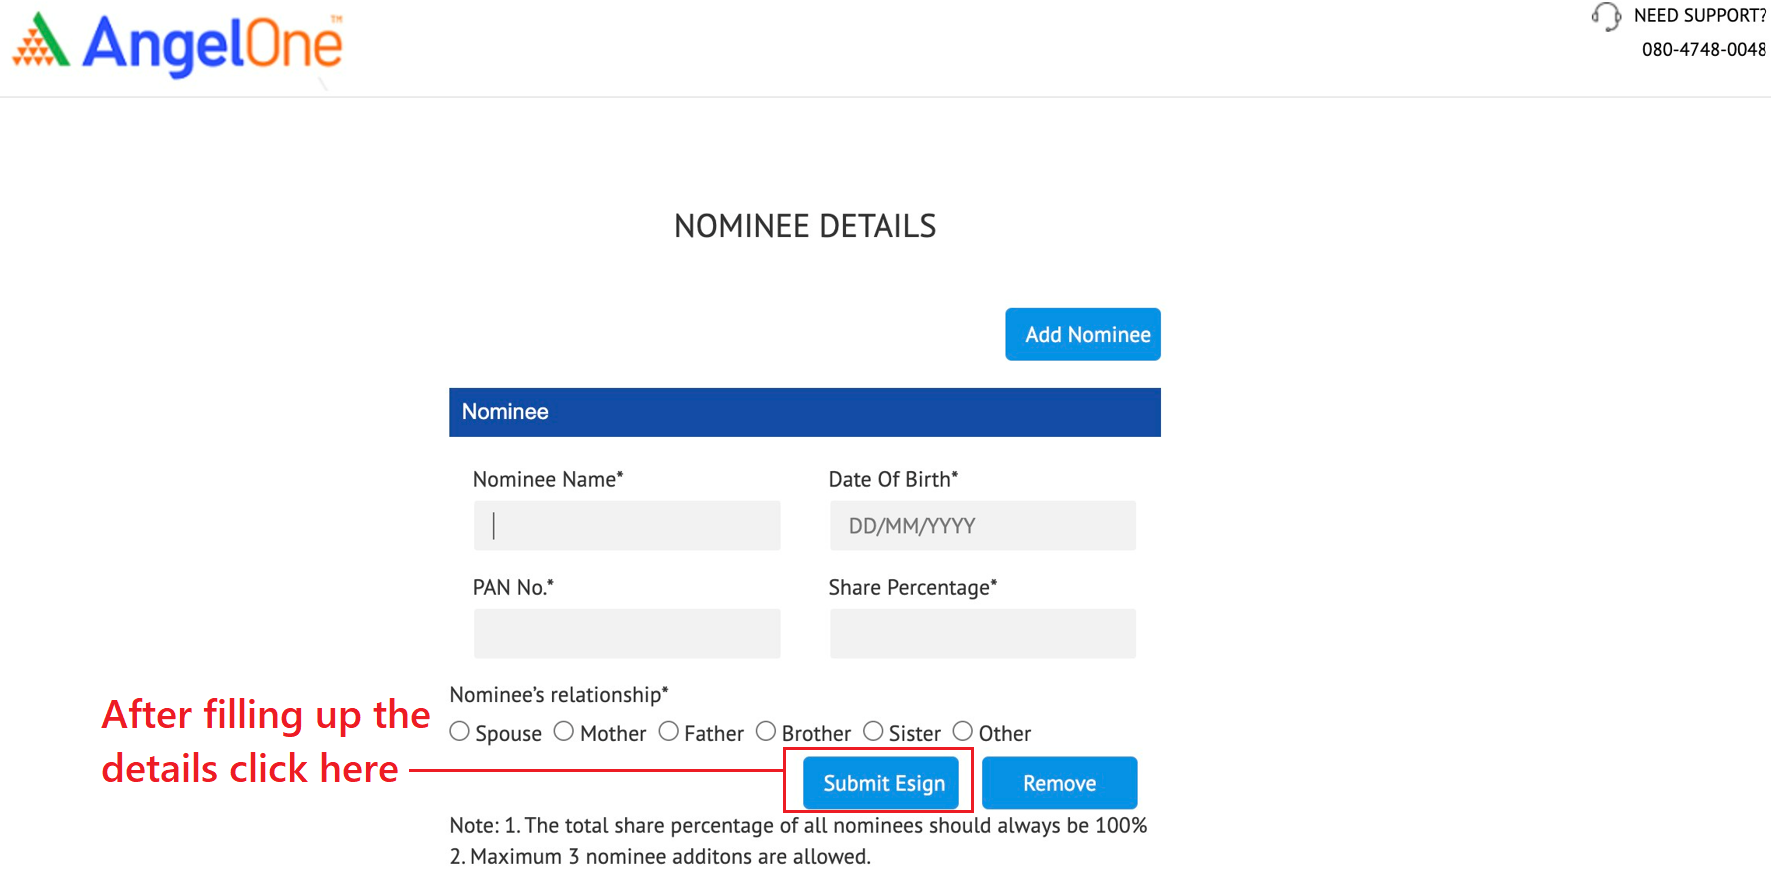This screenshot has width=1780, height=880.
Task: Click the headset support icon
Action: tap(1606, 16)
